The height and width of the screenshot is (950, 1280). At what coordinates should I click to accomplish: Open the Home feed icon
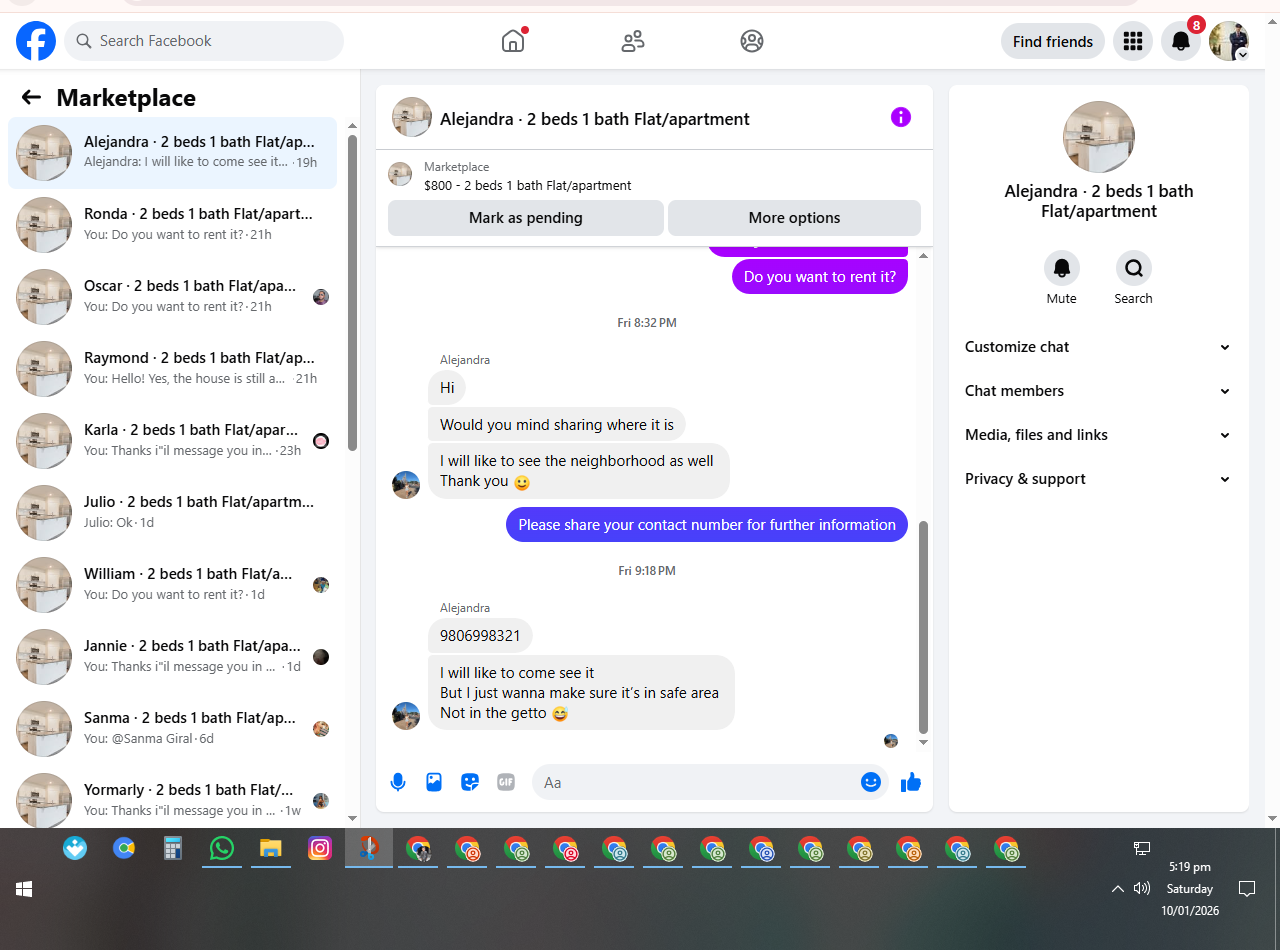513,41
